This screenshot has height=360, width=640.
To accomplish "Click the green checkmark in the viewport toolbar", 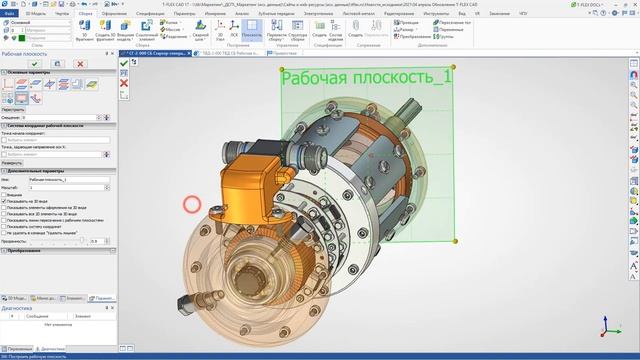I will (124, 63).
